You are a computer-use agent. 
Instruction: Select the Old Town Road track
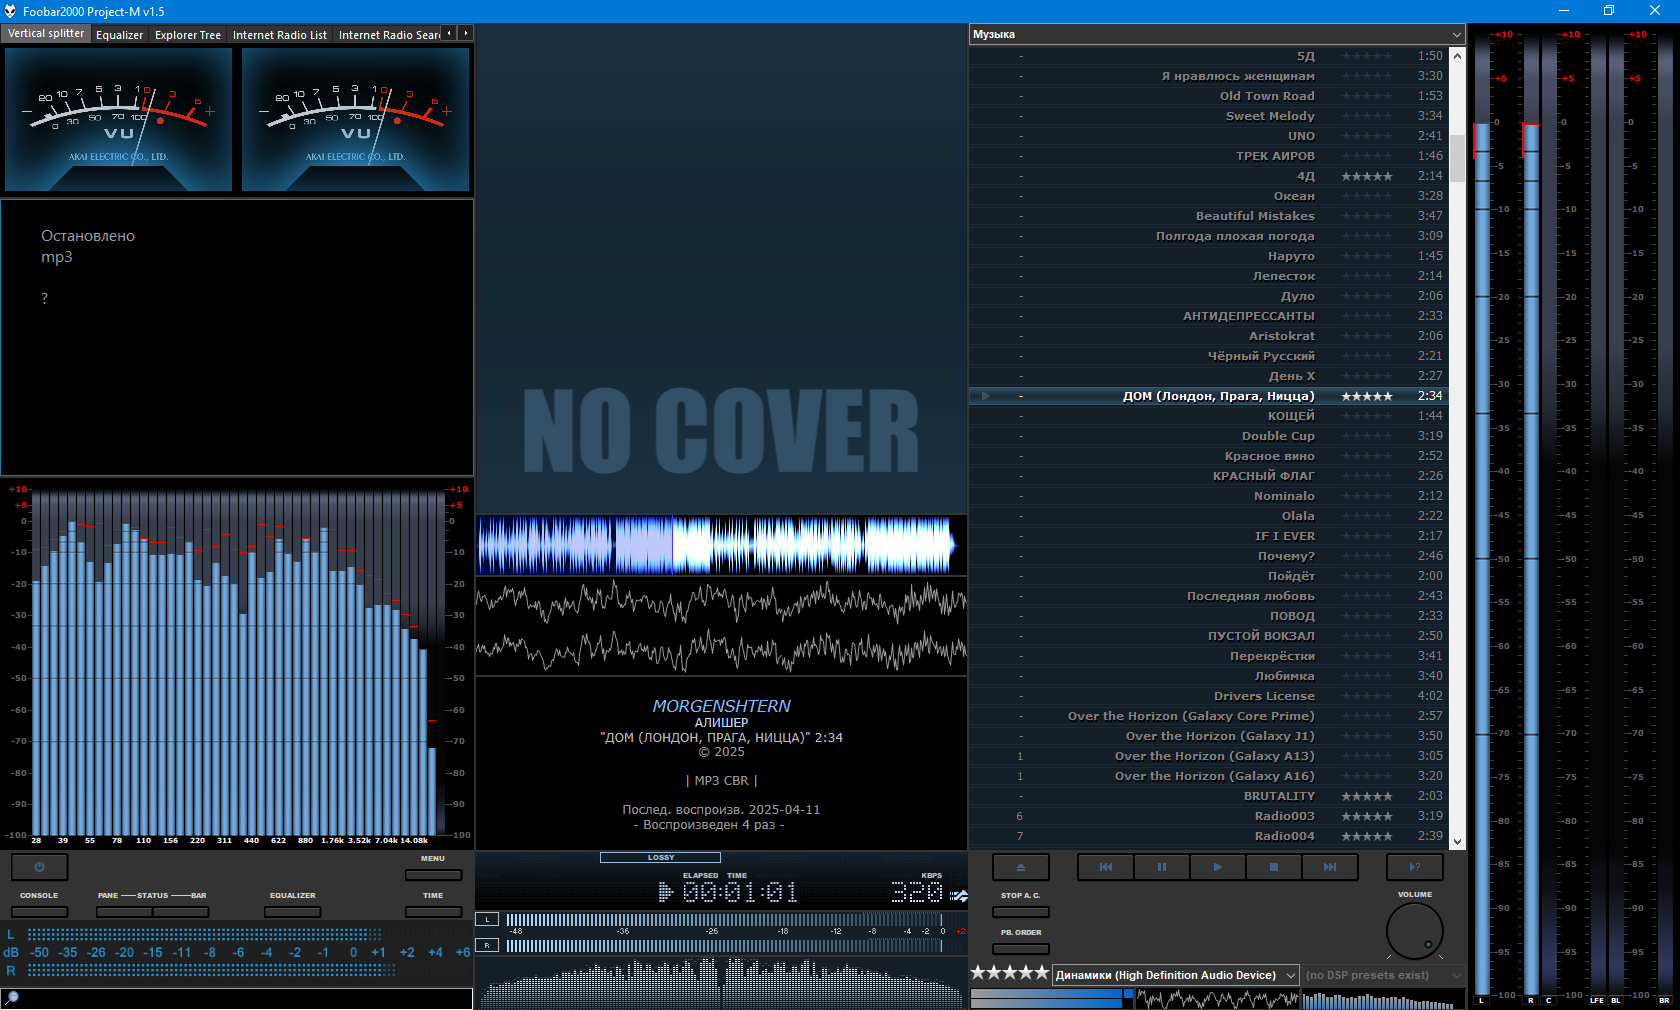(1209, 96)
